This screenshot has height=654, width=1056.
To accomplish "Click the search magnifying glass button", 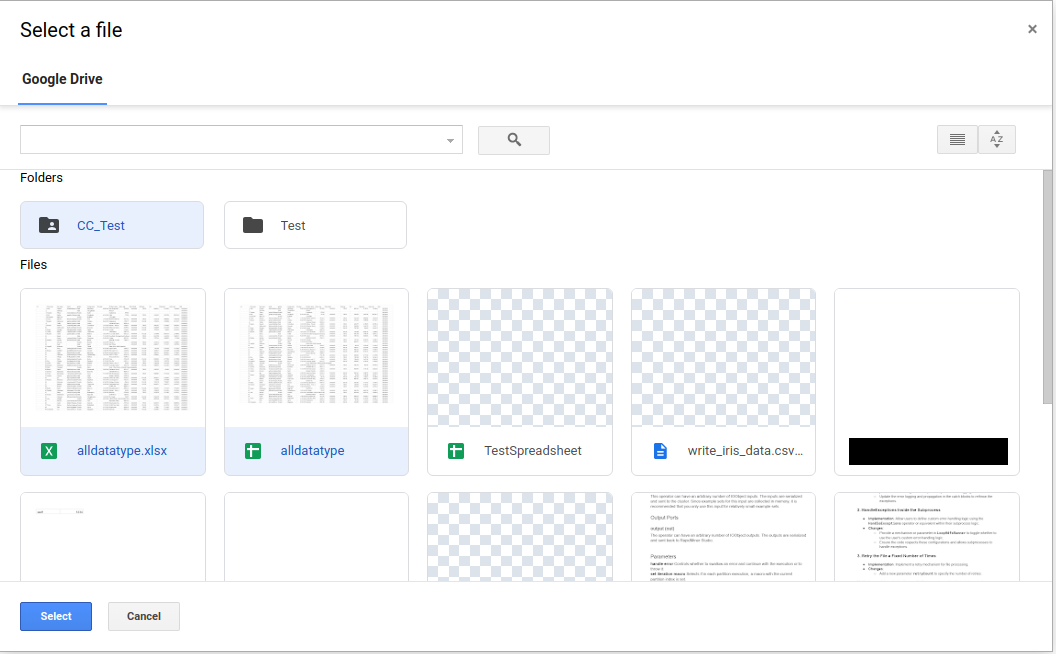I will pos(513,139).
